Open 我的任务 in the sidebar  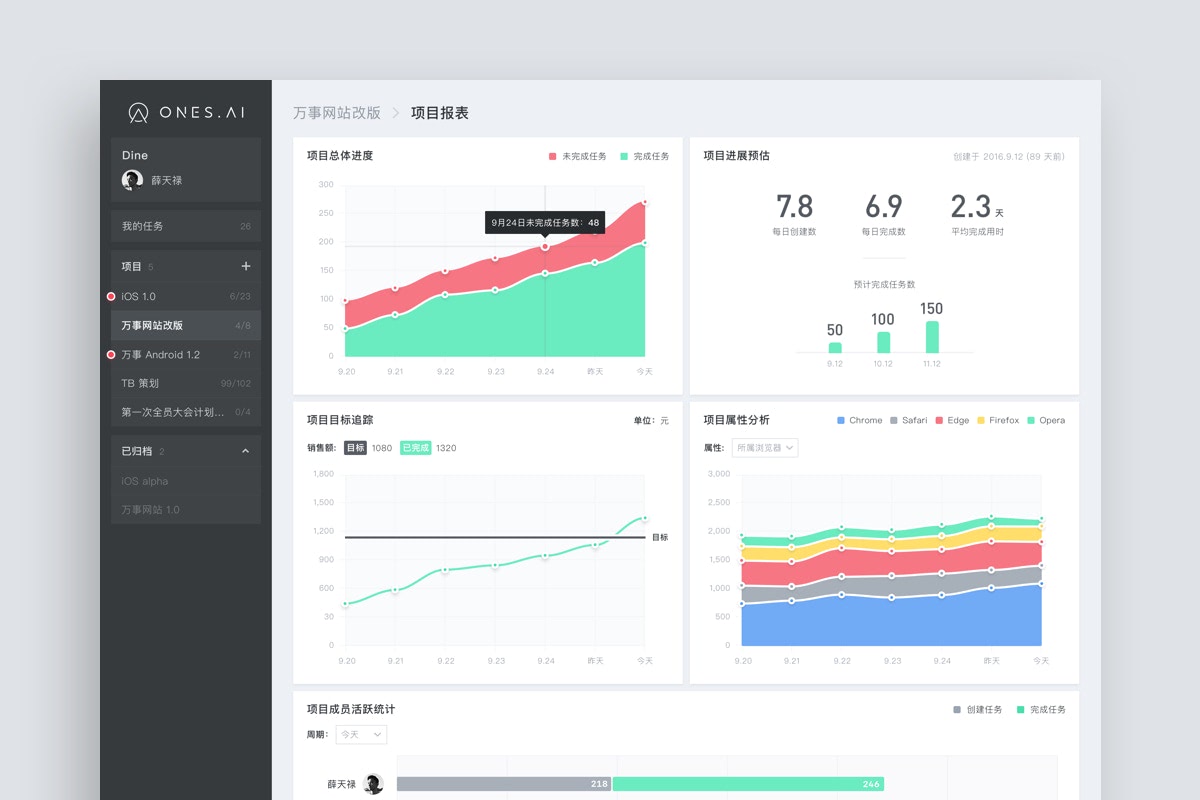click(186, 226)
